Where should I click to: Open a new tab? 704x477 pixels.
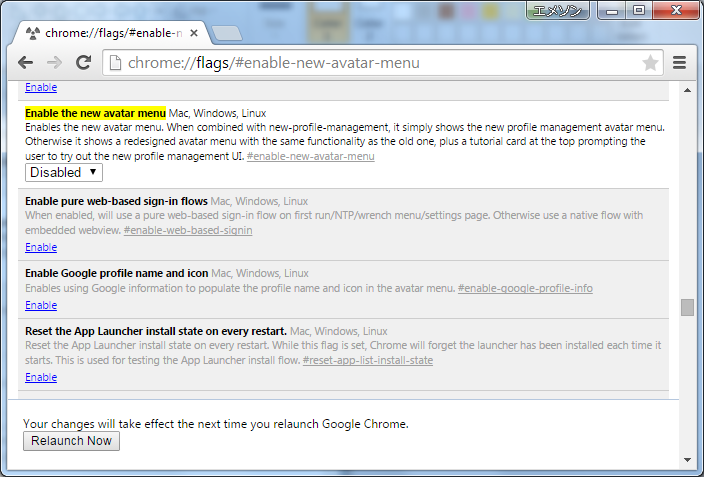(x=227, y=34)
